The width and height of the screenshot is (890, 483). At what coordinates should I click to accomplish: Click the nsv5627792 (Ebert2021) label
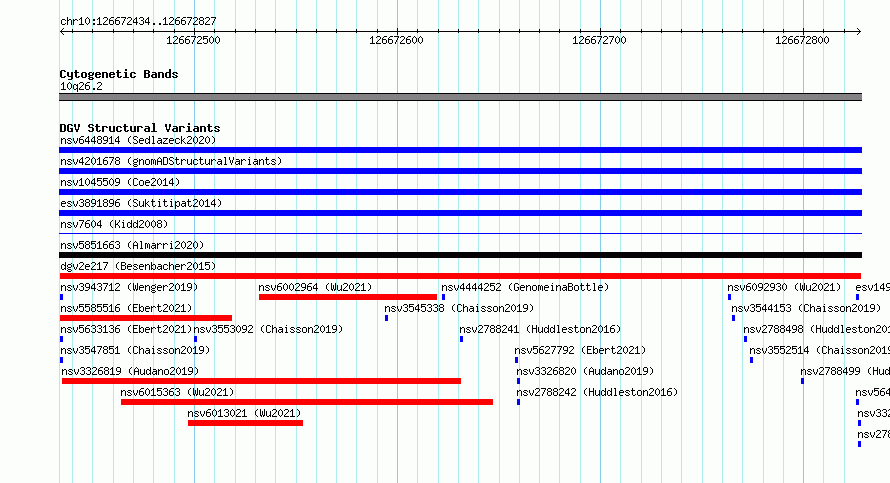click(580, 350)
